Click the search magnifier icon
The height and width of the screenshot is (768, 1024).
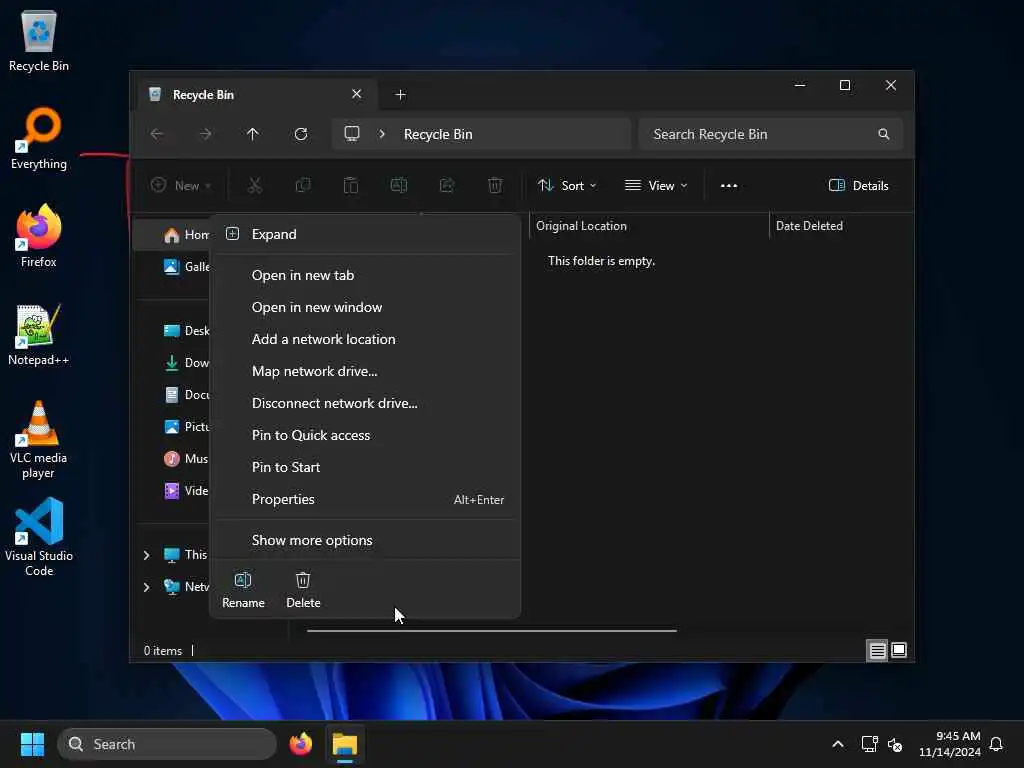(884, 134)
